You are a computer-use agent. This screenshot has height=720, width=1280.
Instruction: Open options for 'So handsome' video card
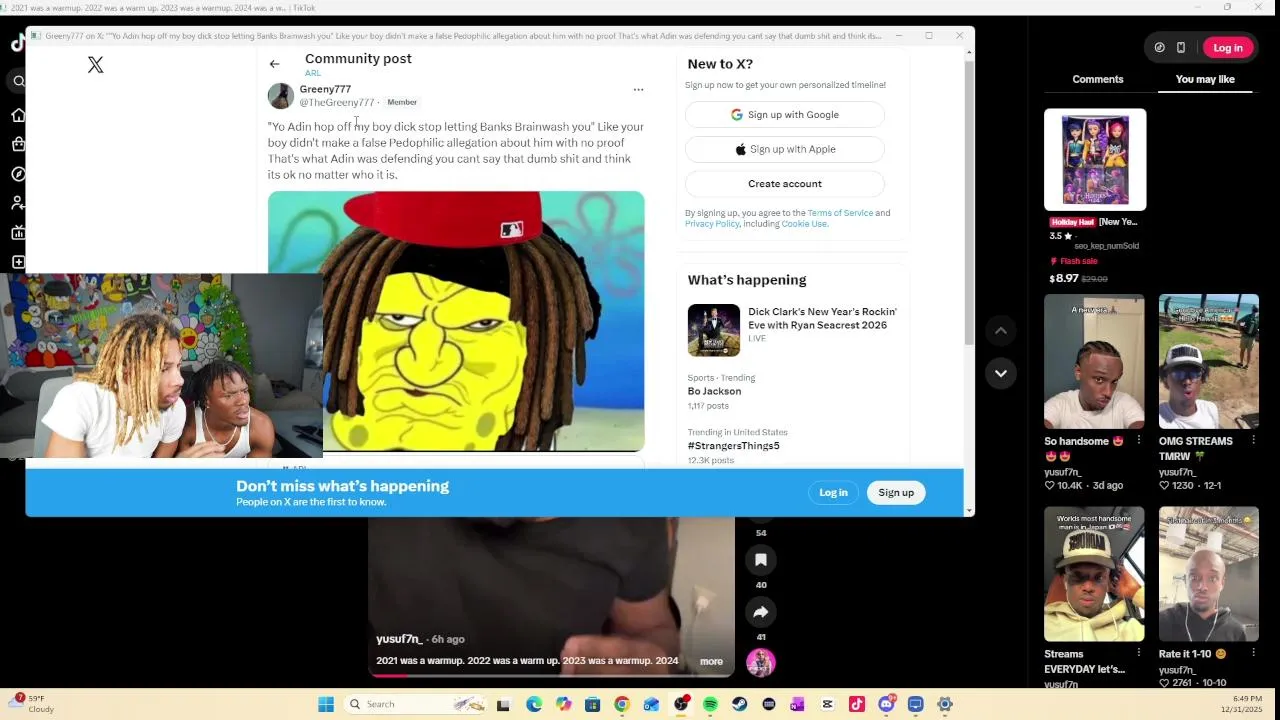coord(1138,441)
